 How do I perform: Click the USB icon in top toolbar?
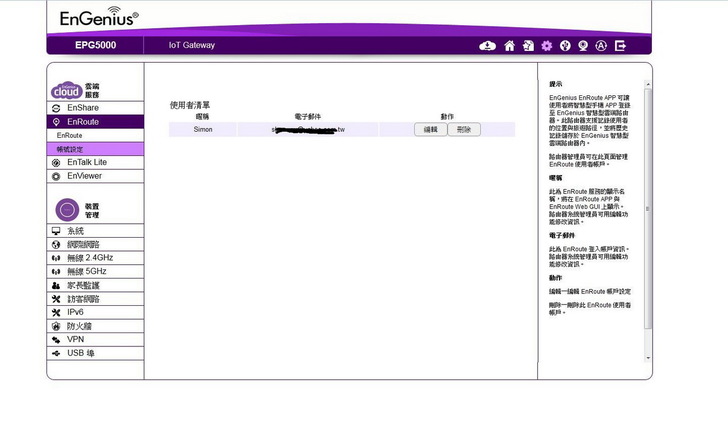[x=565, y=45]
